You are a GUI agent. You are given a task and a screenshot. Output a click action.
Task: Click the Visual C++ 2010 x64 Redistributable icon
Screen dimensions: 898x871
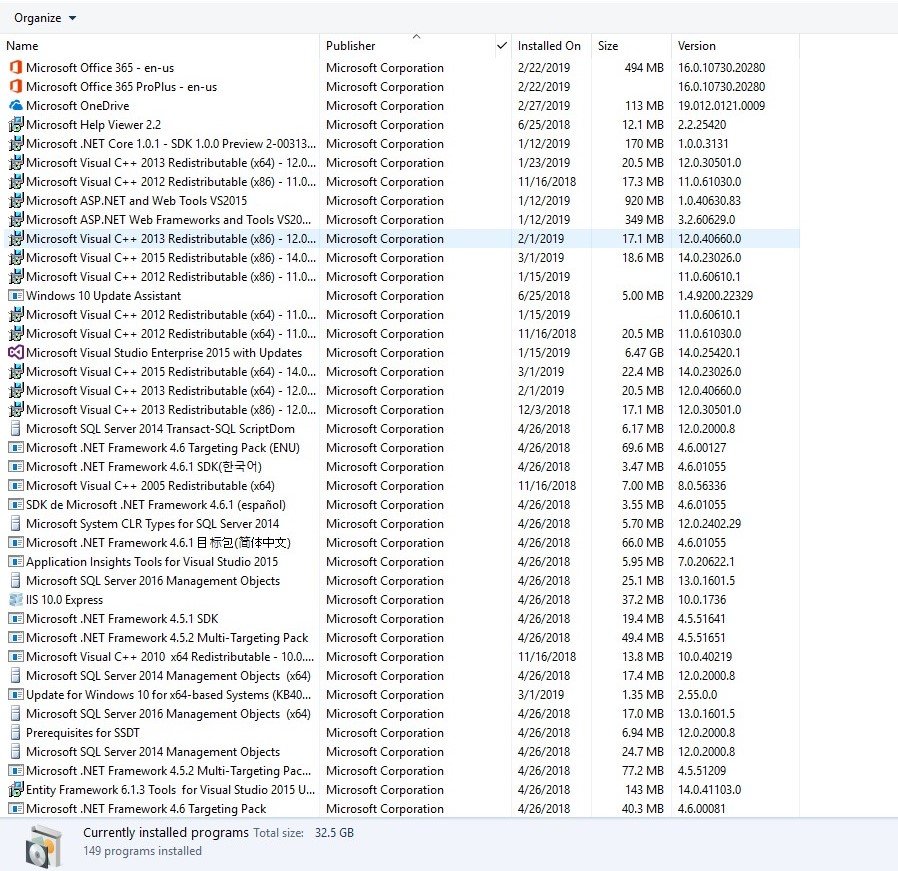[x=16, y=657]
